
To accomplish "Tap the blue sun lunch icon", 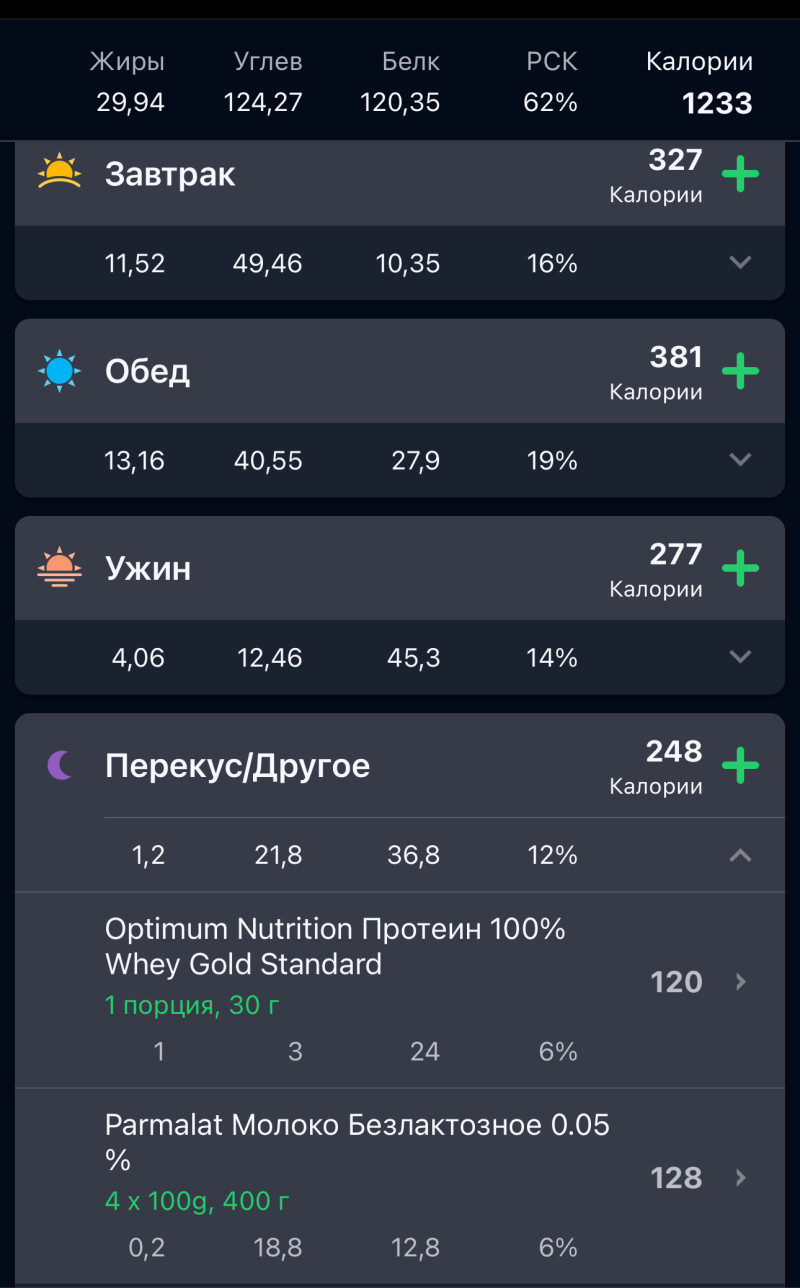I will click(58, 371).
